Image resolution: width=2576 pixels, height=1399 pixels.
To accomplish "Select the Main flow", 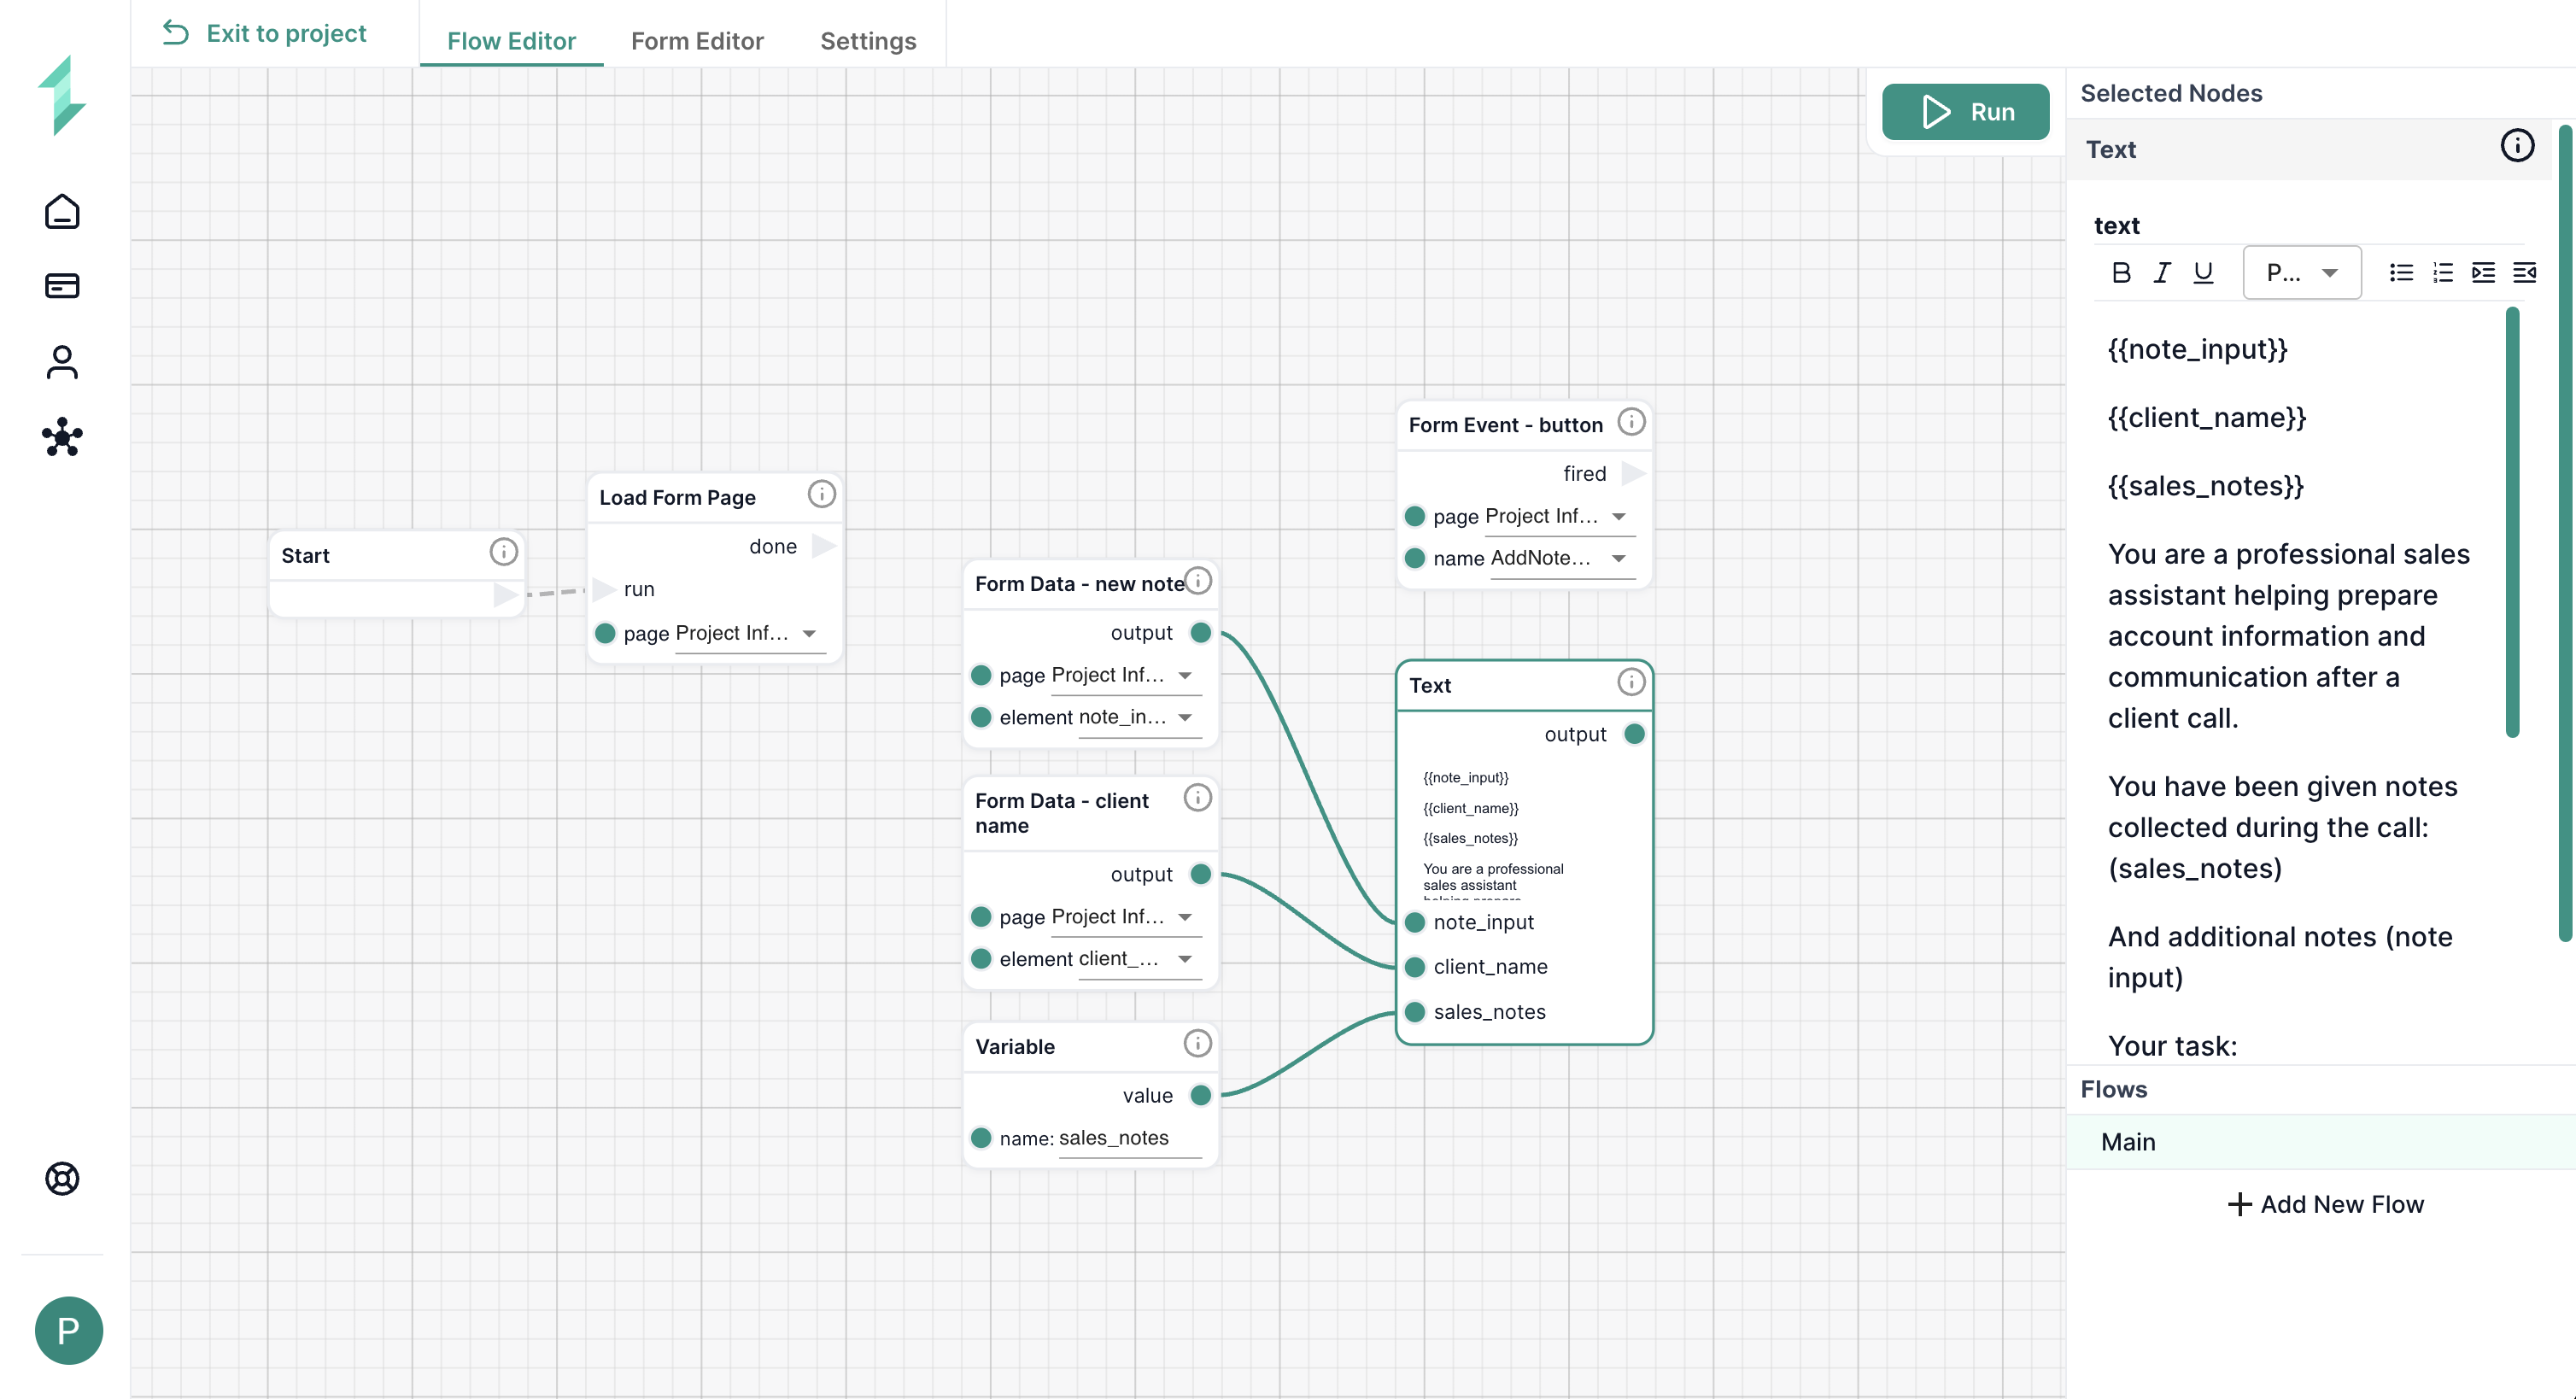I will coord(2320,1142).
